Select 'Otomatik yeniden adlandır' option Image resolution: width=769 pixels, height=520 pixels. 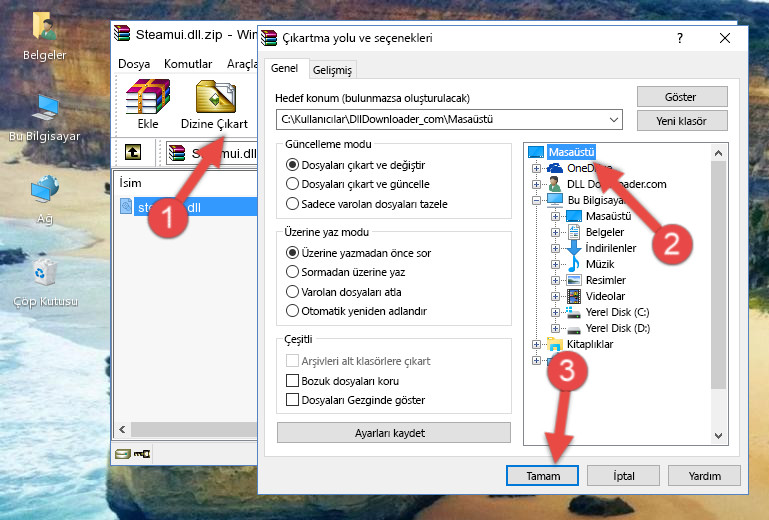click(x=292, y=311)
